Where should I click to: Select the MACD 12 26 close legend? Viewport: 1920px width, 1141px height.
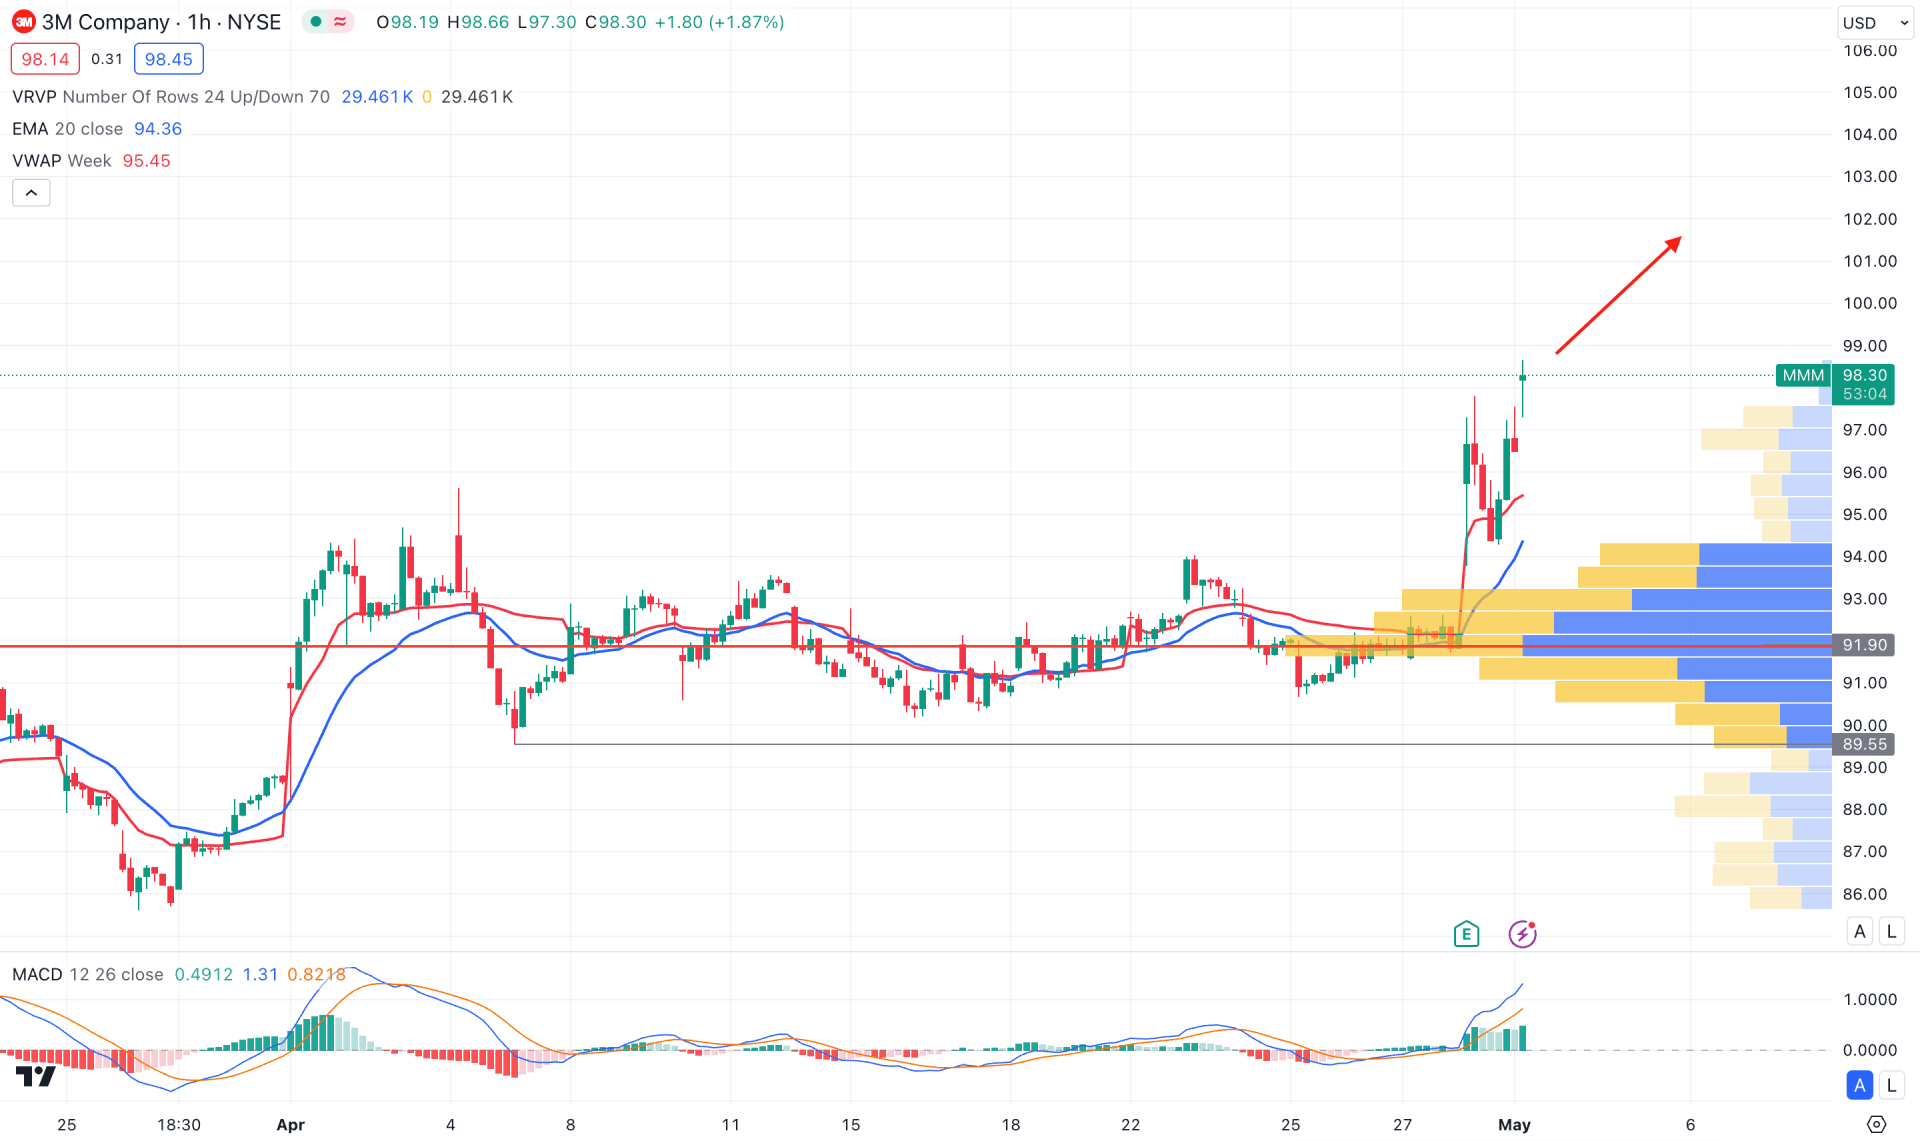point(87,974)
